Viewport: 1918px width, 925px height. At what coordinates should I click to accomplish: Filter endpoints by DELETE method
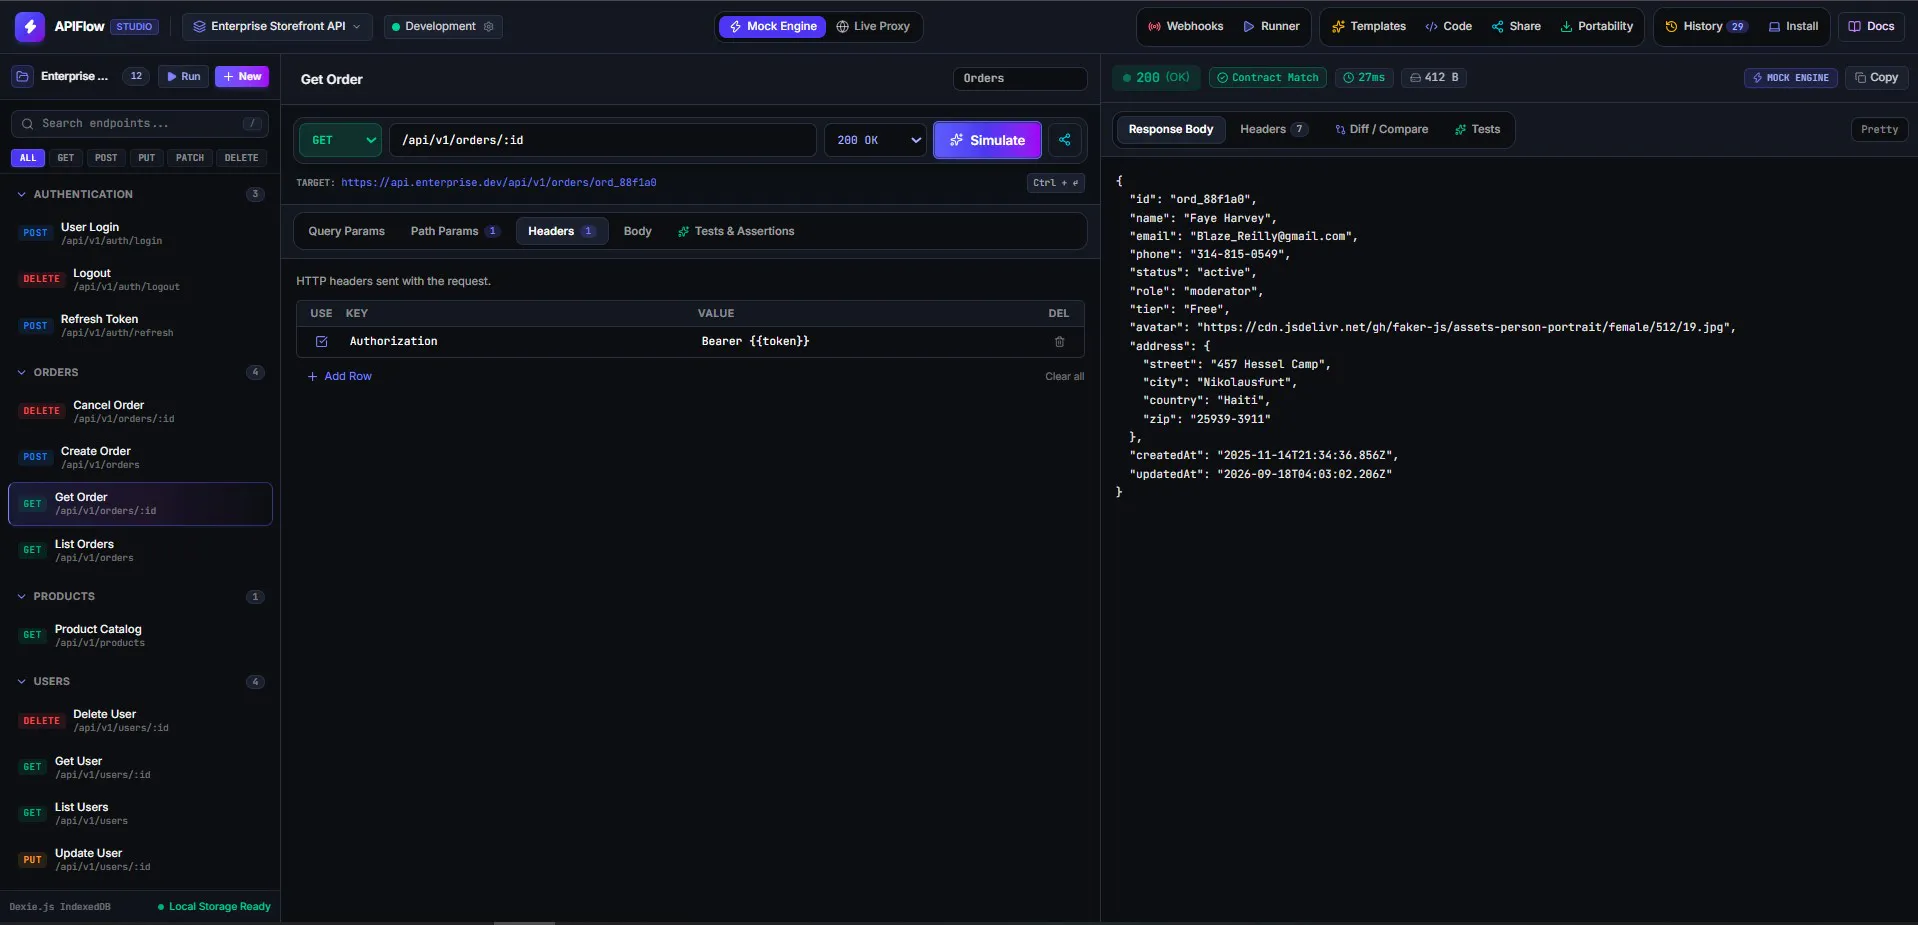(241, 158)
